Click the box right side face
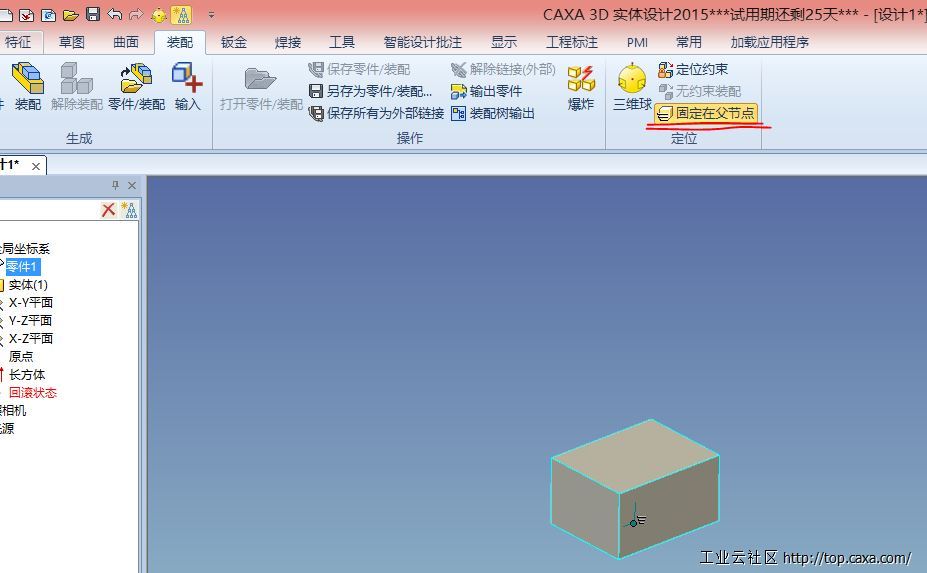 click(x=668, y=509)
